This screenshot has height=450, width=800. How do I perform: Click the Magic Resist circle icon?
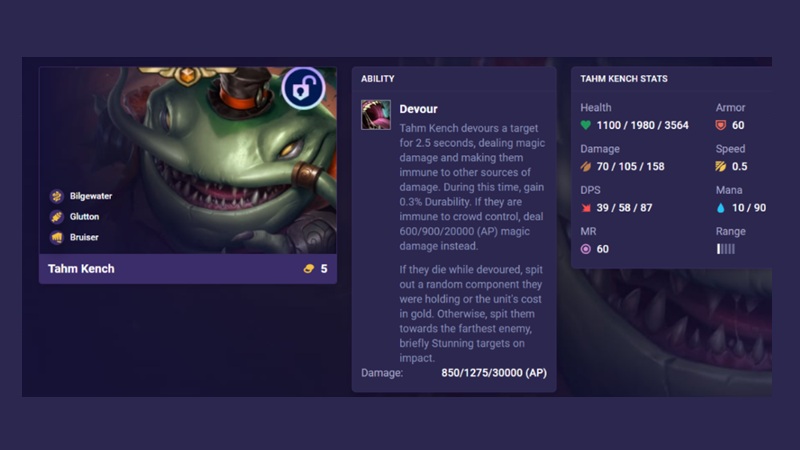click(586, 249)
